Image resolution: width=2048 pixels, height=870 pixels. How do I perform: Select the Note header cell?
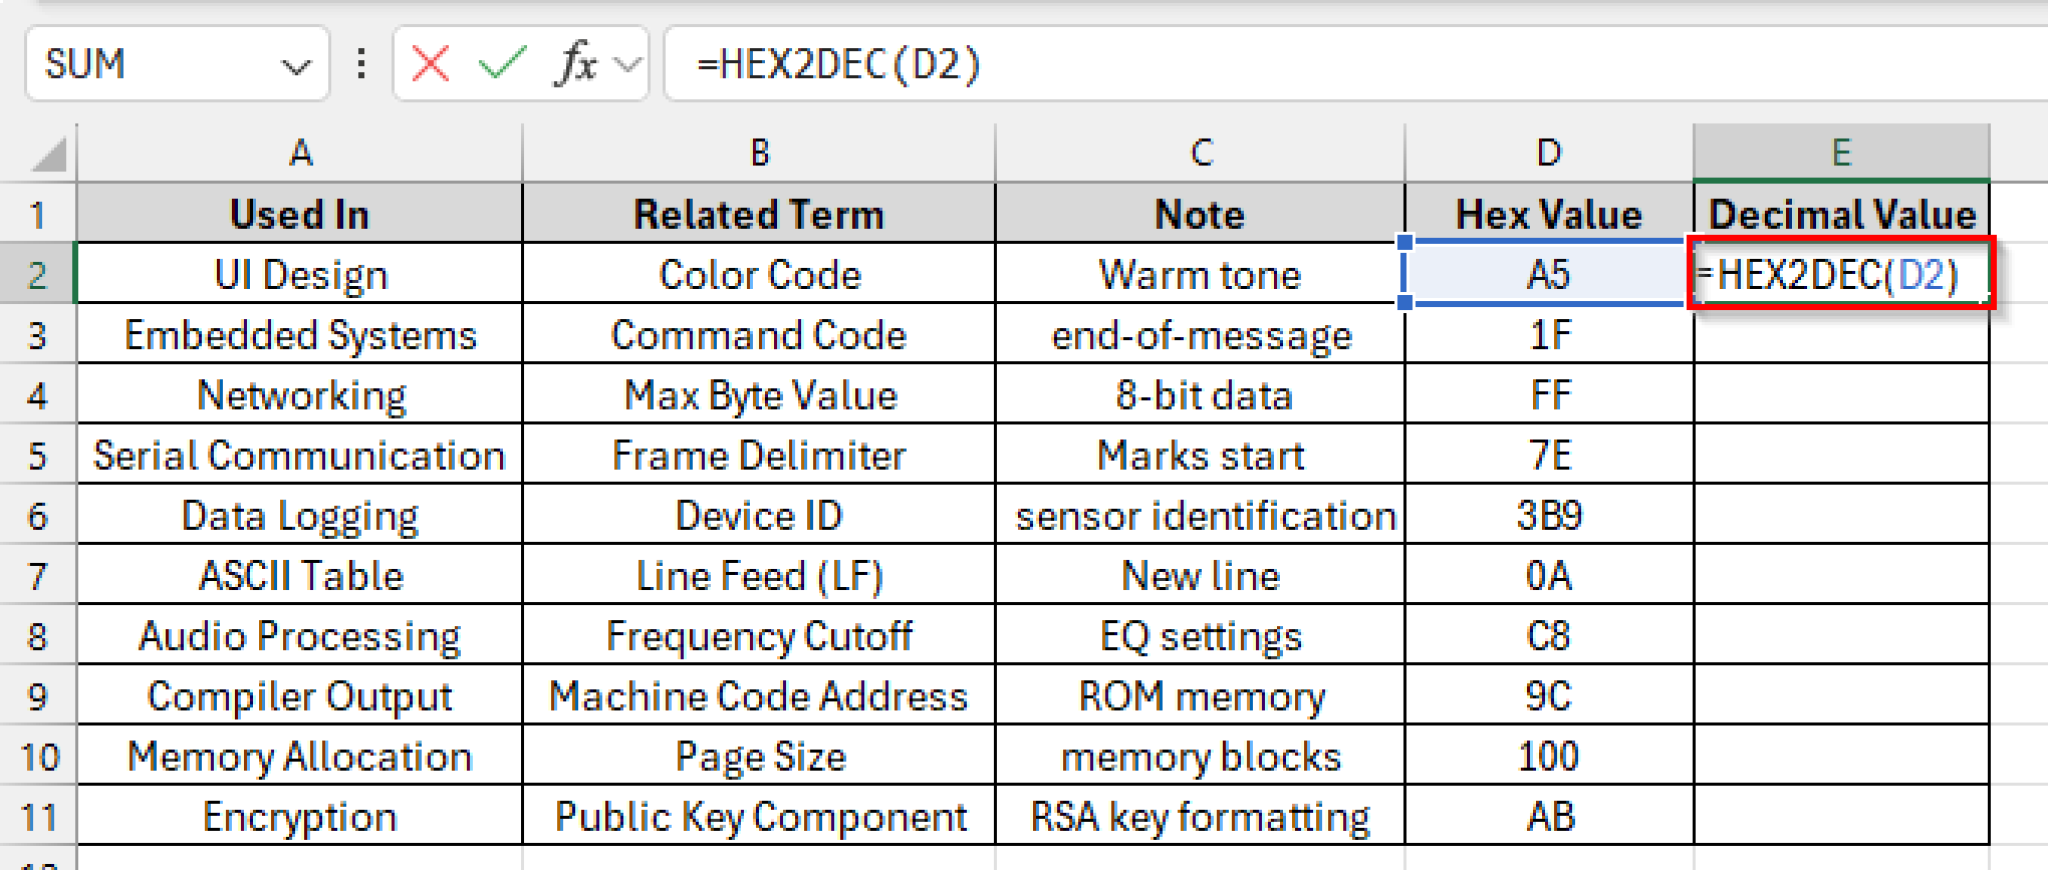pyautogui.click(x=1199, y=213)
